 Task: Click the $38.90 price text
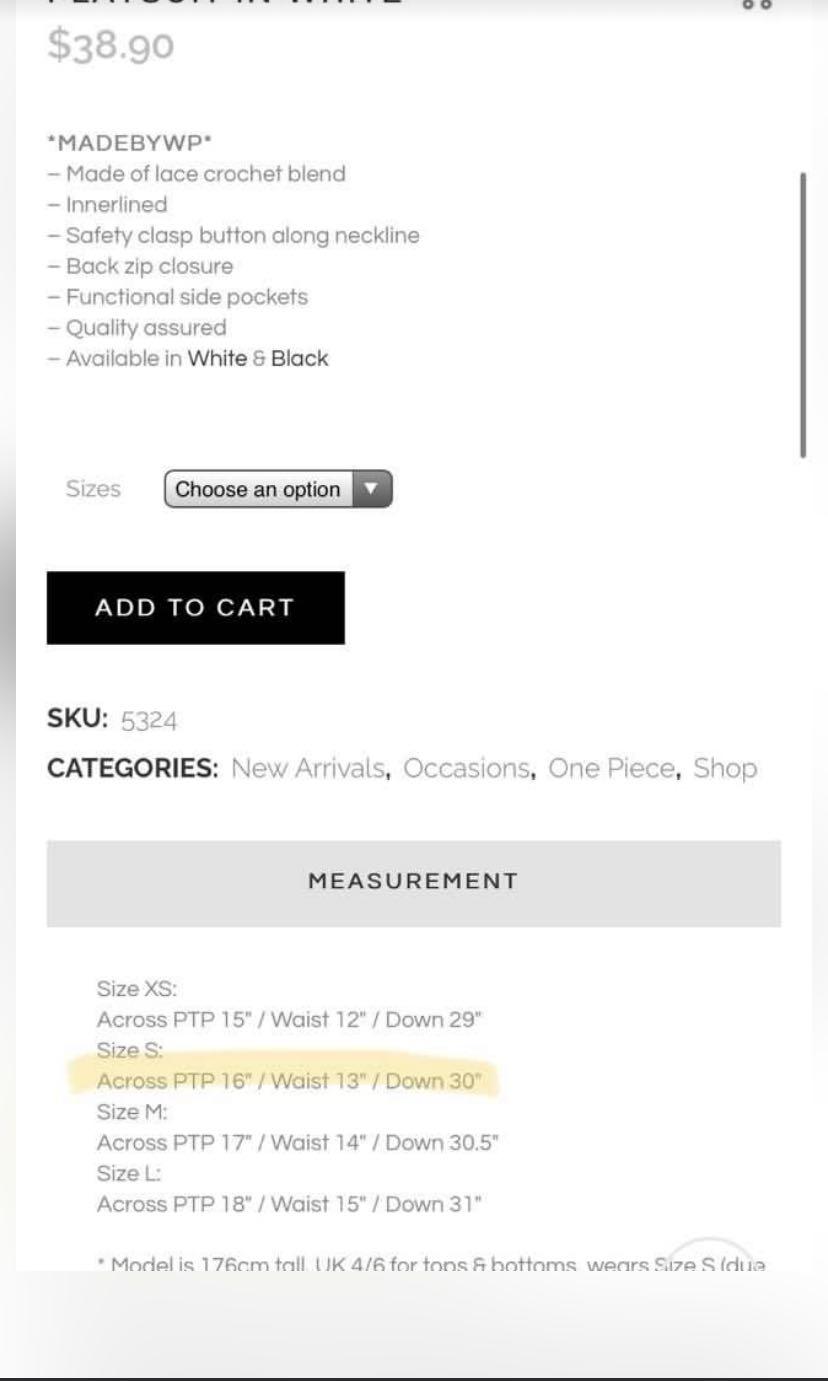coord(110,45)
